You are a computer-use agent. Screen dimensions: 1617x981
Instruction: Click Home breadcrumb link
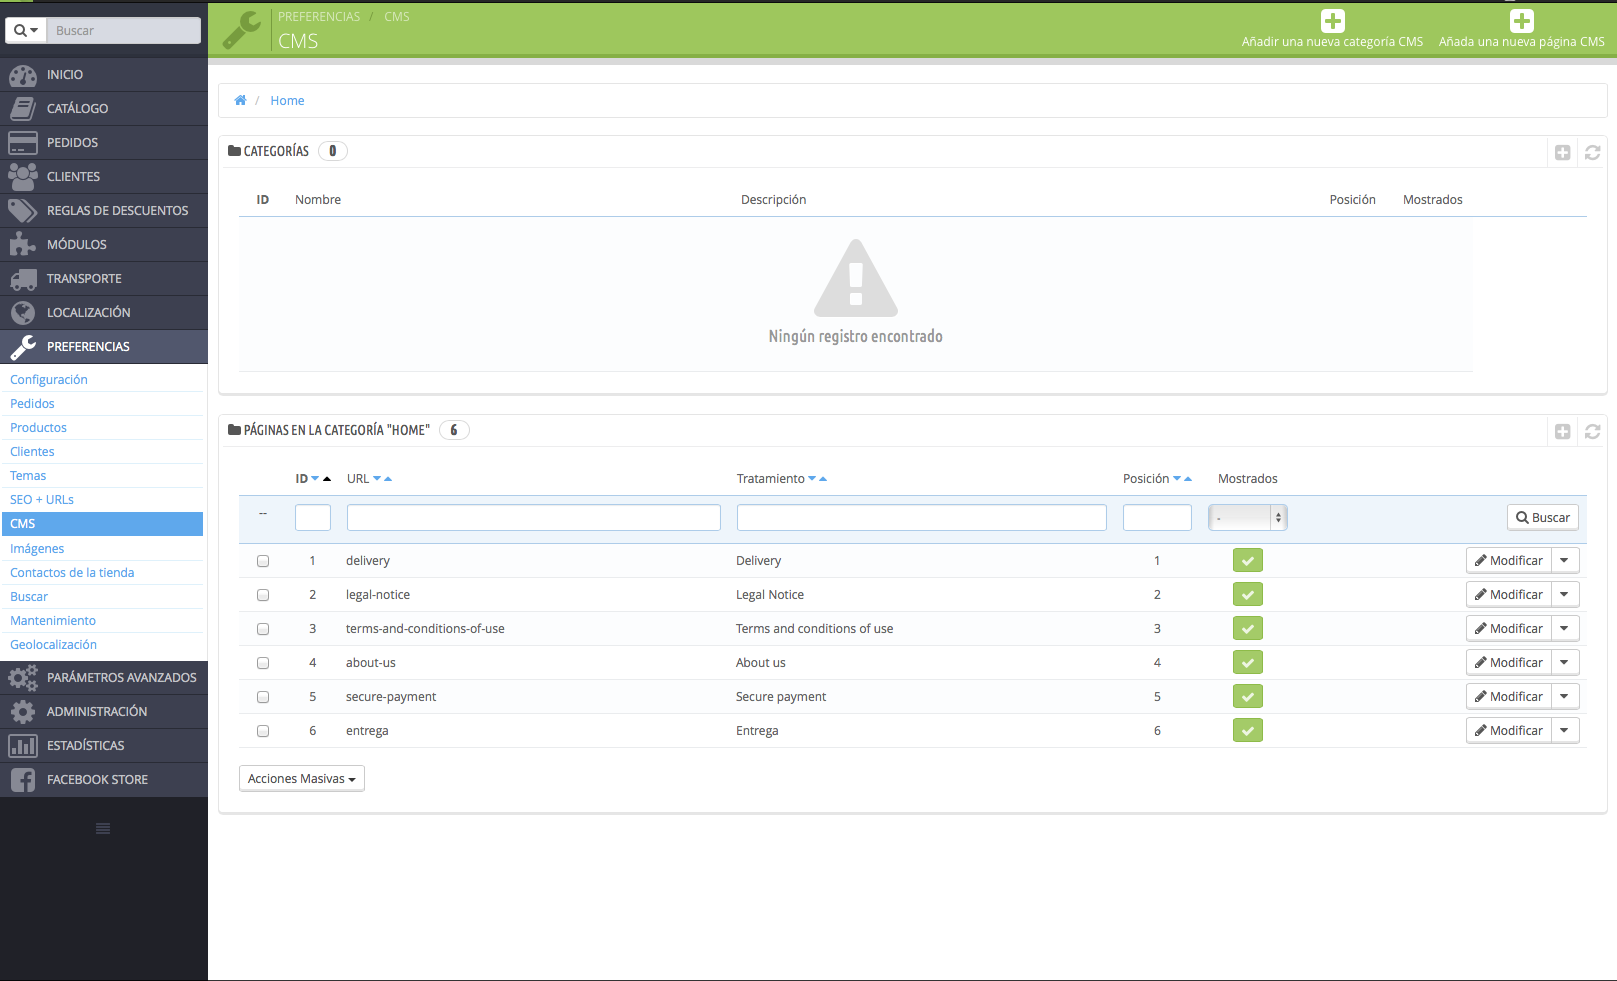(287, 101)
